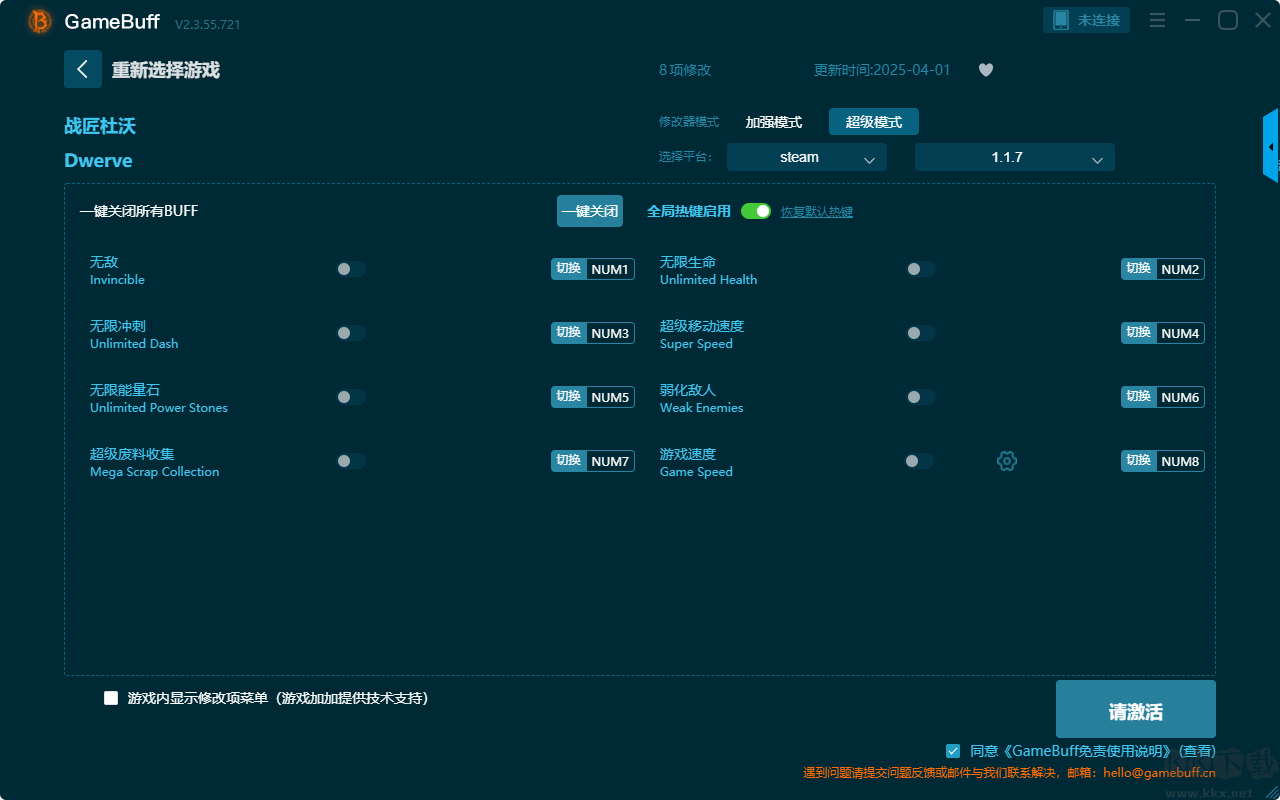
Task: Disable the global hotkey switch
Action: tap(756, 211)
